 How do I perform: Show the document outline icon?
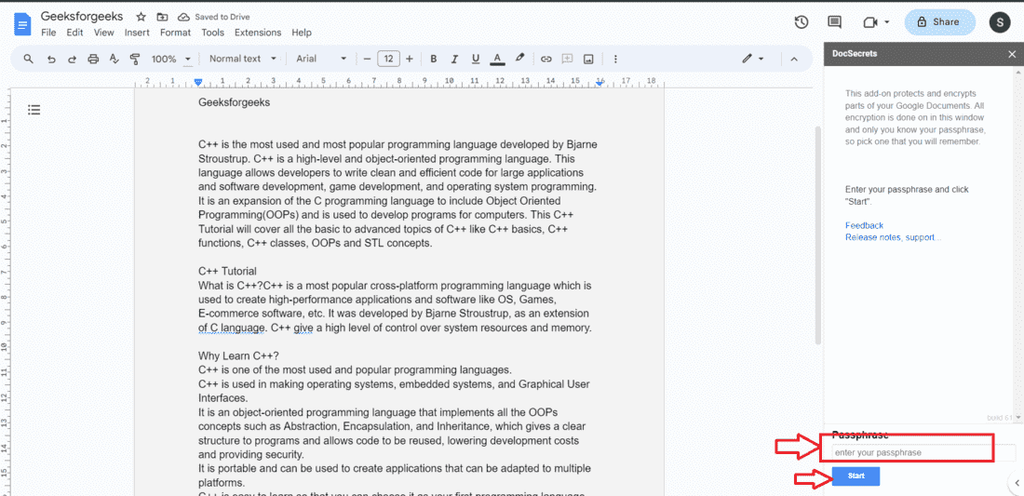tap(34, 110)
